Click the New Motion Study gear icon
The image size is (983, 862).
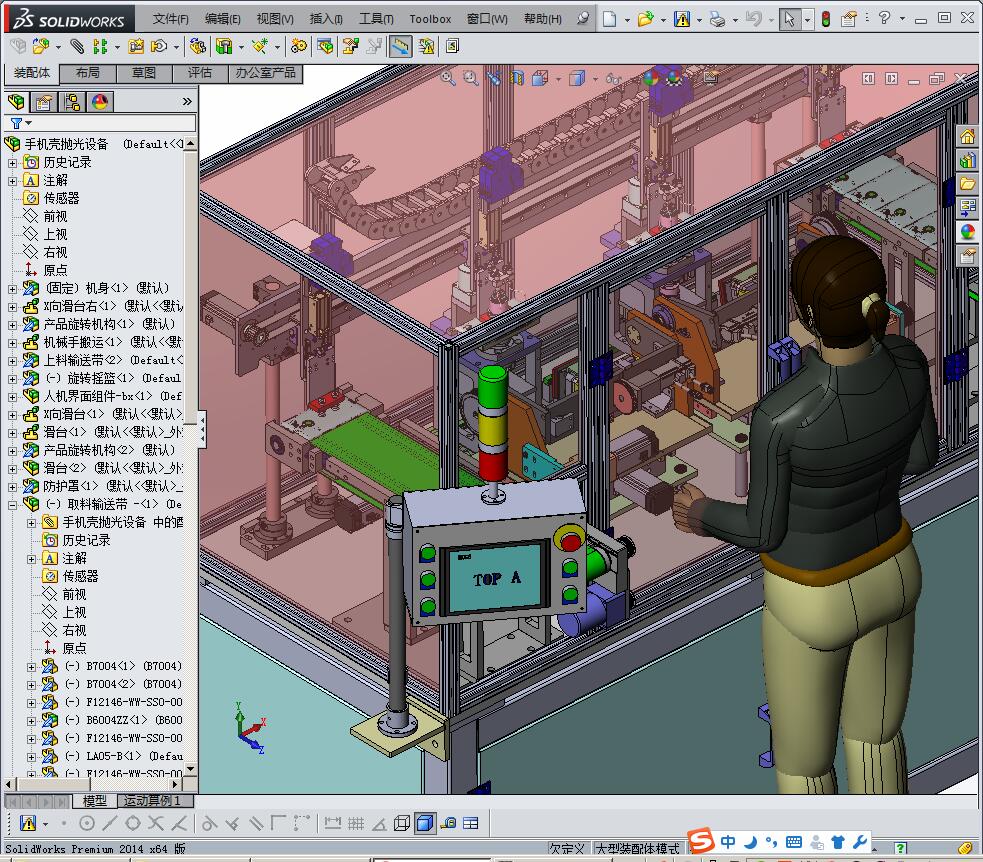pyautogui.click(x=299, y=46)
